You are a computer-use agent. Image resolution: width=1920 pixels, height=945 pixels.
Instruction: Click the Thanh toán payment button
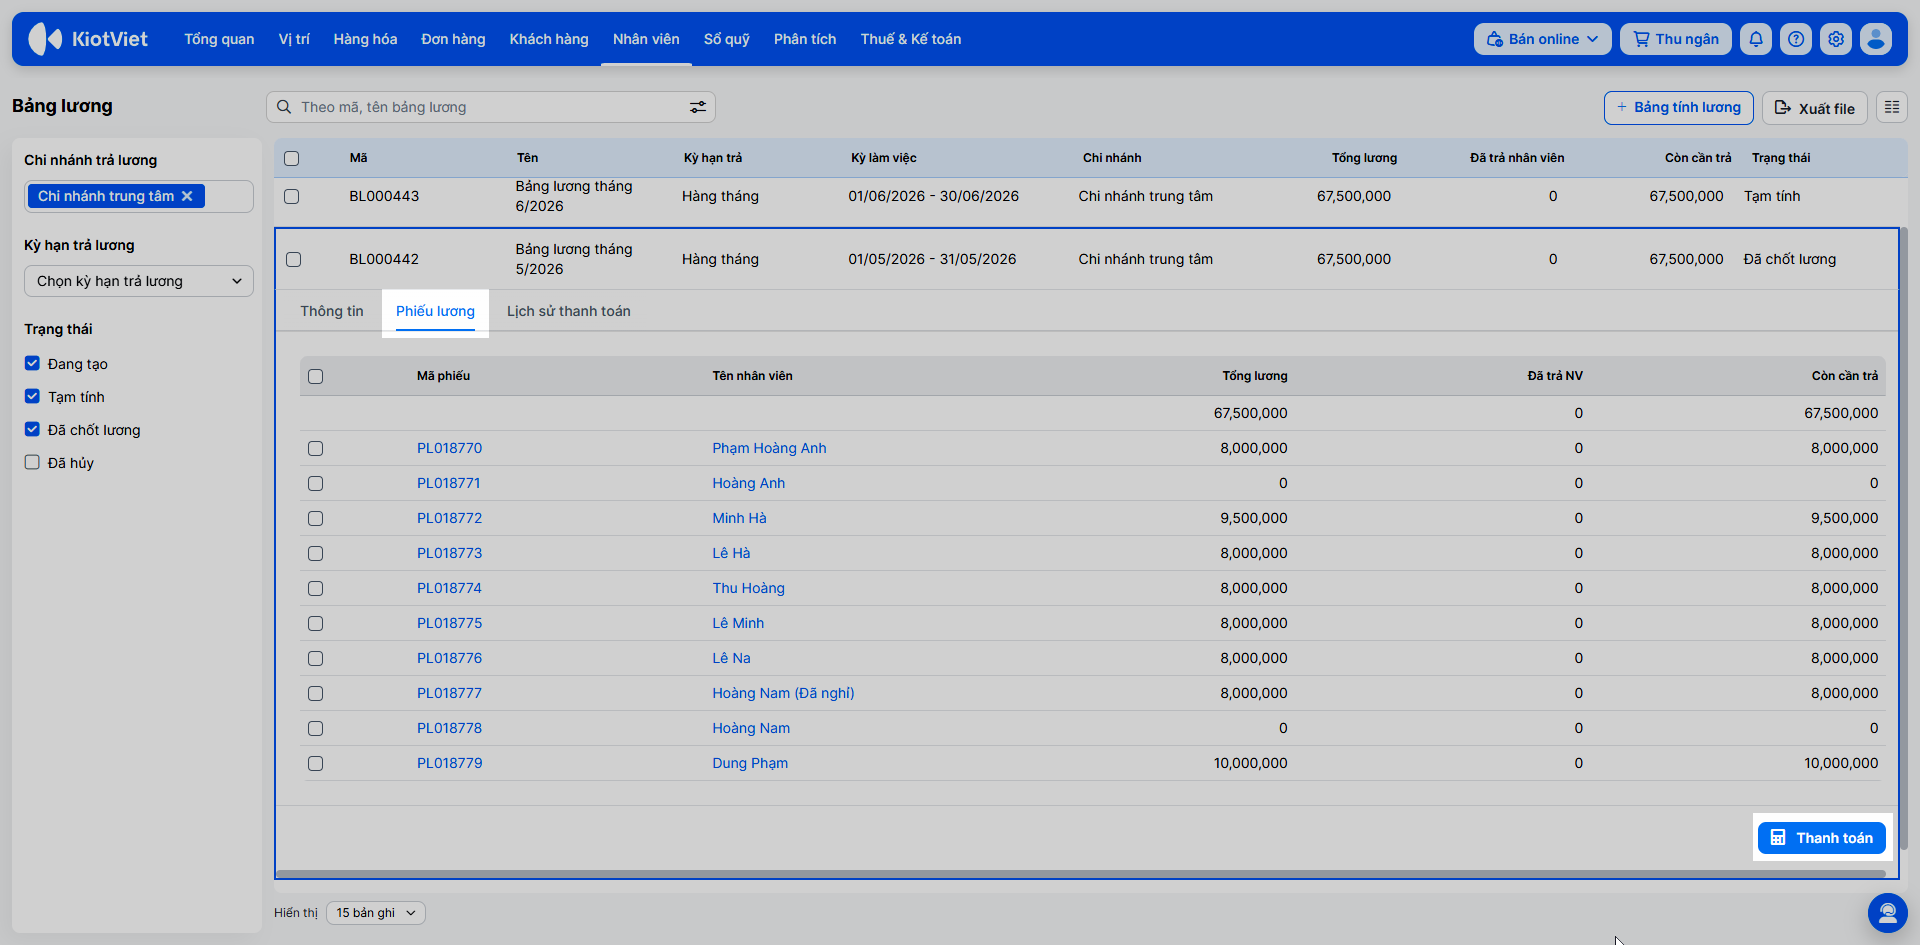coord(1822,838)
